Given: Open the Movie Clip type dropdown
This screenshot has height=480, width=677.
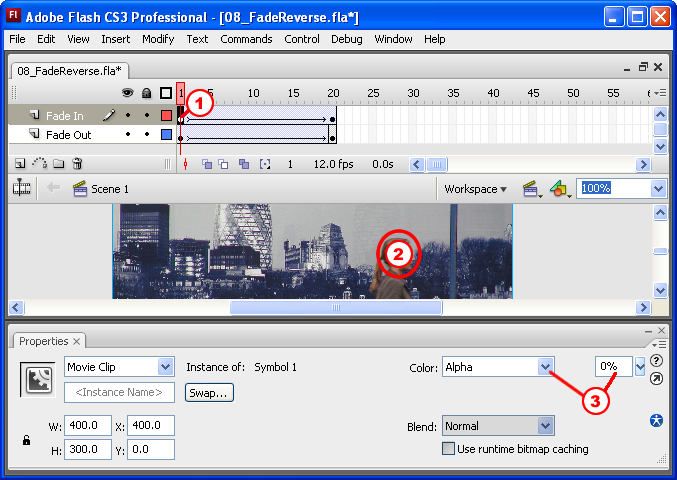Looking at the screenshot, I should click(165, 367).
